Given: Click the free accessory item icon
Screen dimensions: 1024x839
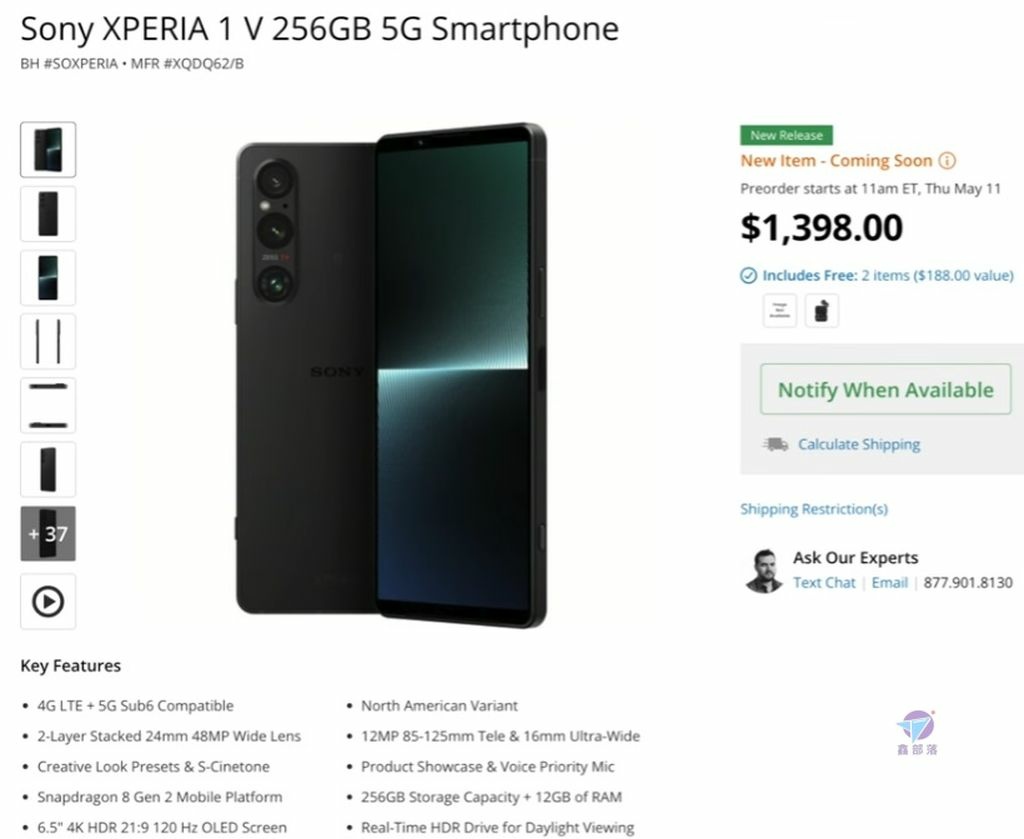Looking at the screenshot, I should [822, 310].
